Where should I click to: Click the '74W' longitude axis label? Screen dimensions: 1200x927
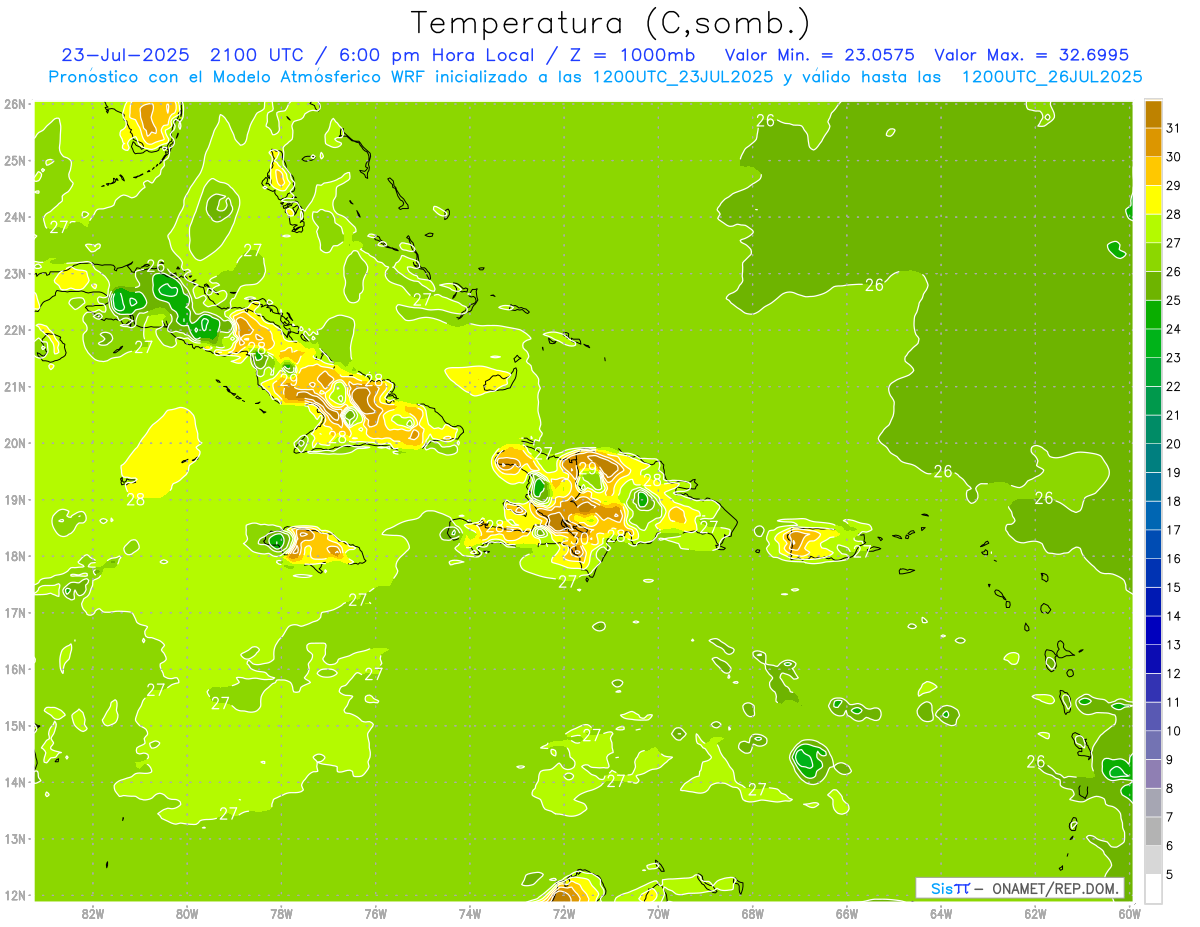[x=469, y=914]
